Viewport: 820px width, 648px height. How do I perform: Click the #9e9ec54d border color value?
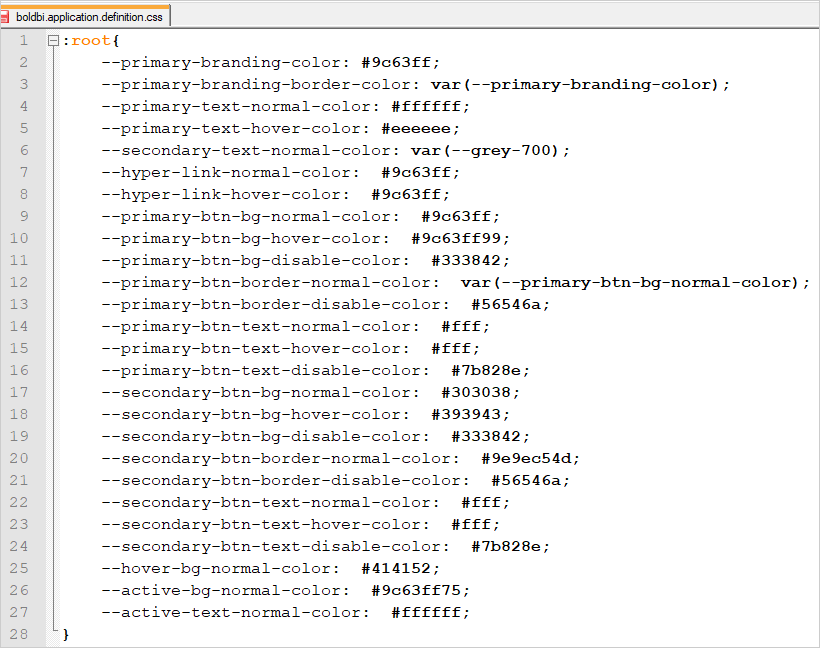point(530,459)
